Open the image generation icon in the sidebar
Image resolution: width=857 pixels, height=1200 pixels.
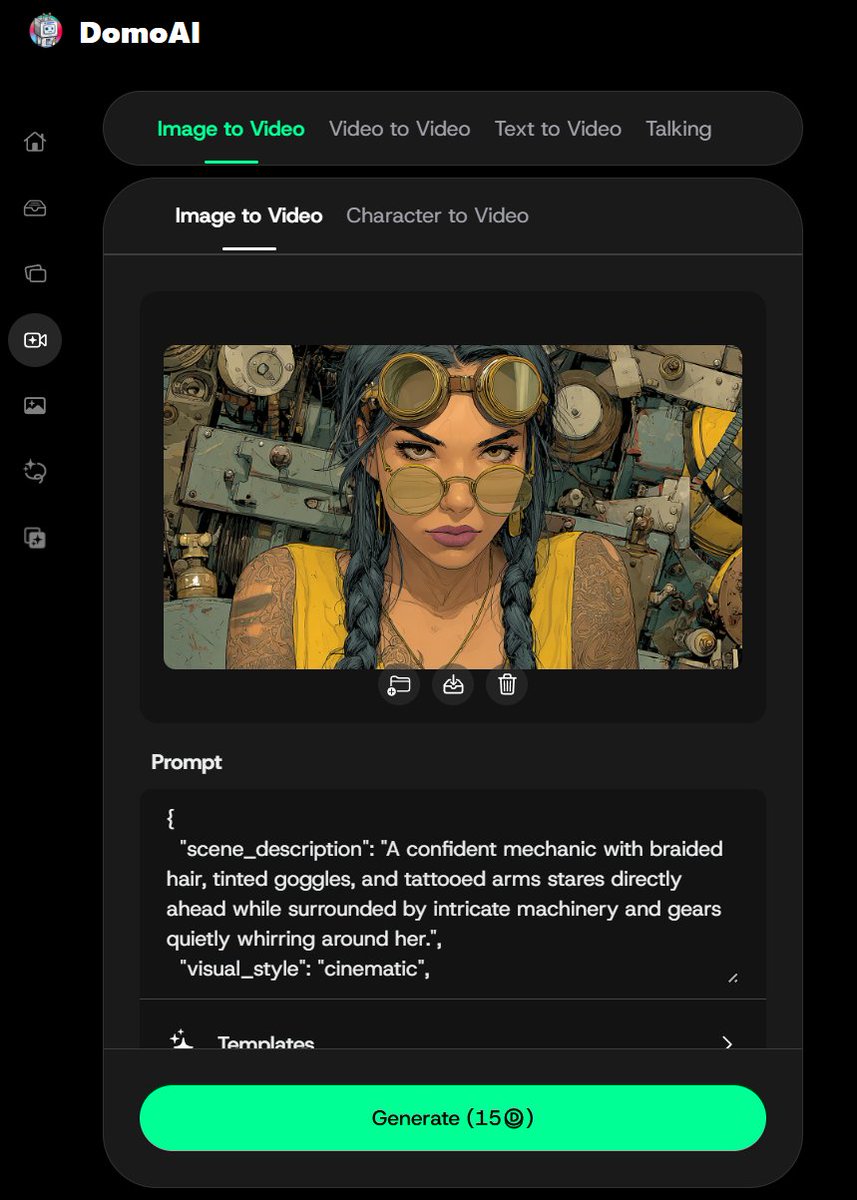35,406
